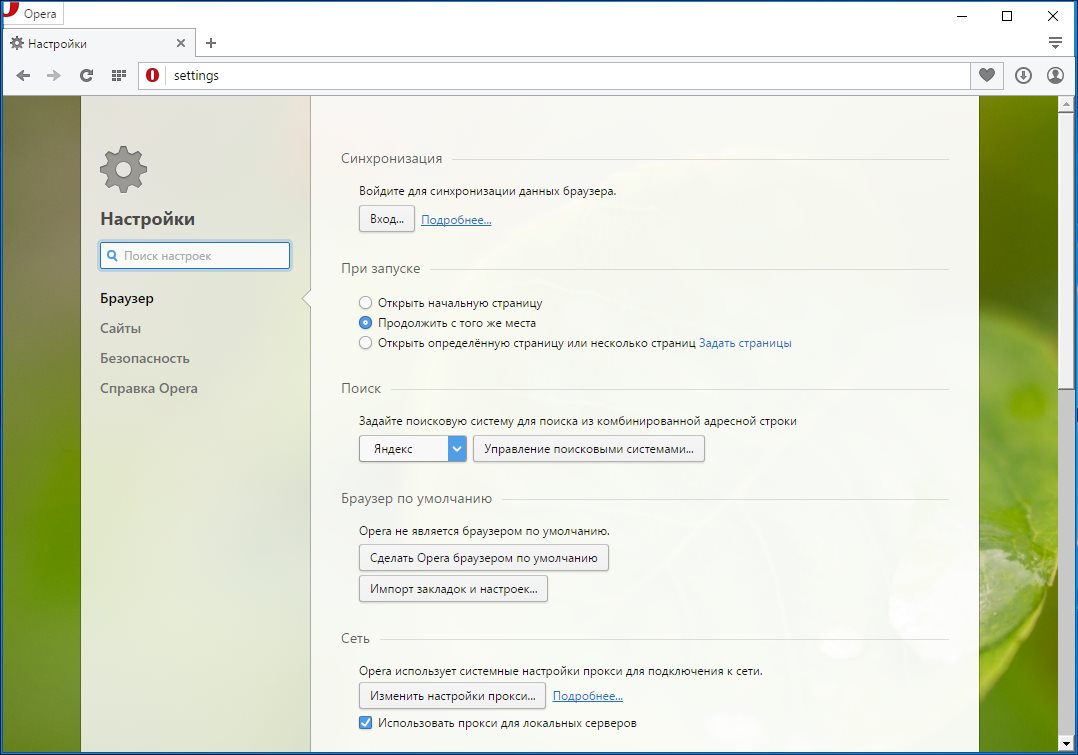Reload the current page
Screen dimensions: 1078x755
(86, 76)
